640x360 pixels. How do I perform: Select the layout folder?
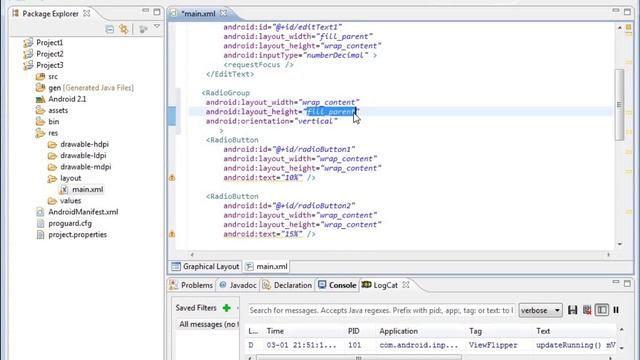pyautogui.click(x=70, y=178)
